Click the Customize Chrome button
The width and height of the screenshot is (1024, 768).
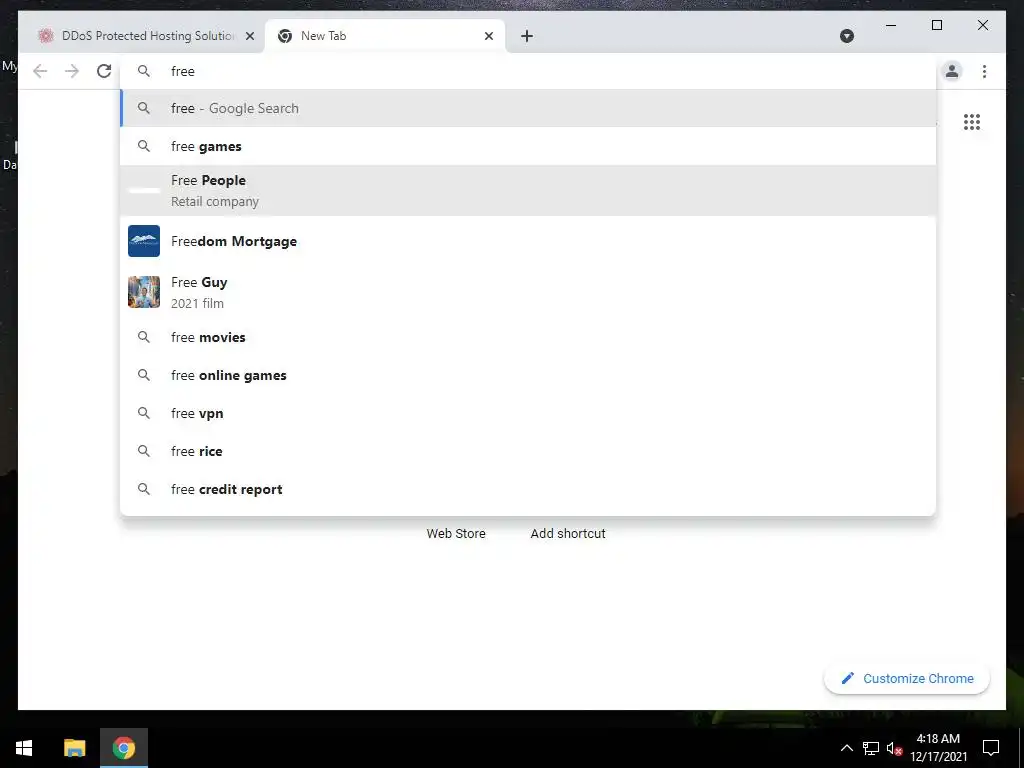(907, 679)
